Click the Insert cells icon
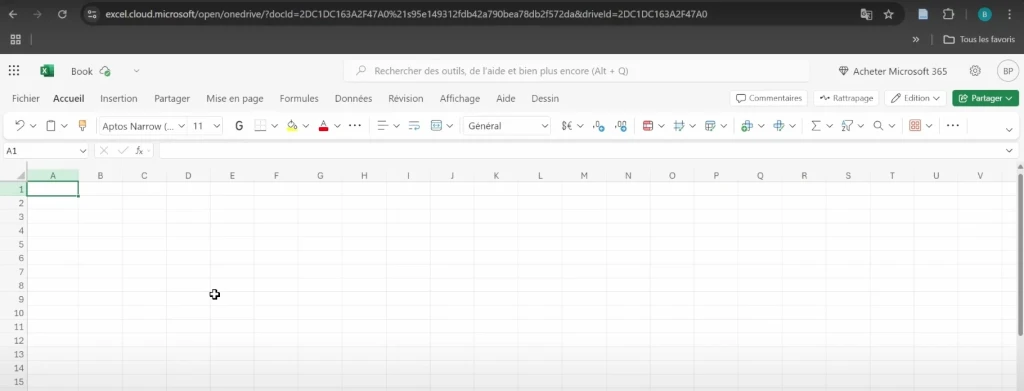This screenshot has height=391, width=1024. [747, 126]
